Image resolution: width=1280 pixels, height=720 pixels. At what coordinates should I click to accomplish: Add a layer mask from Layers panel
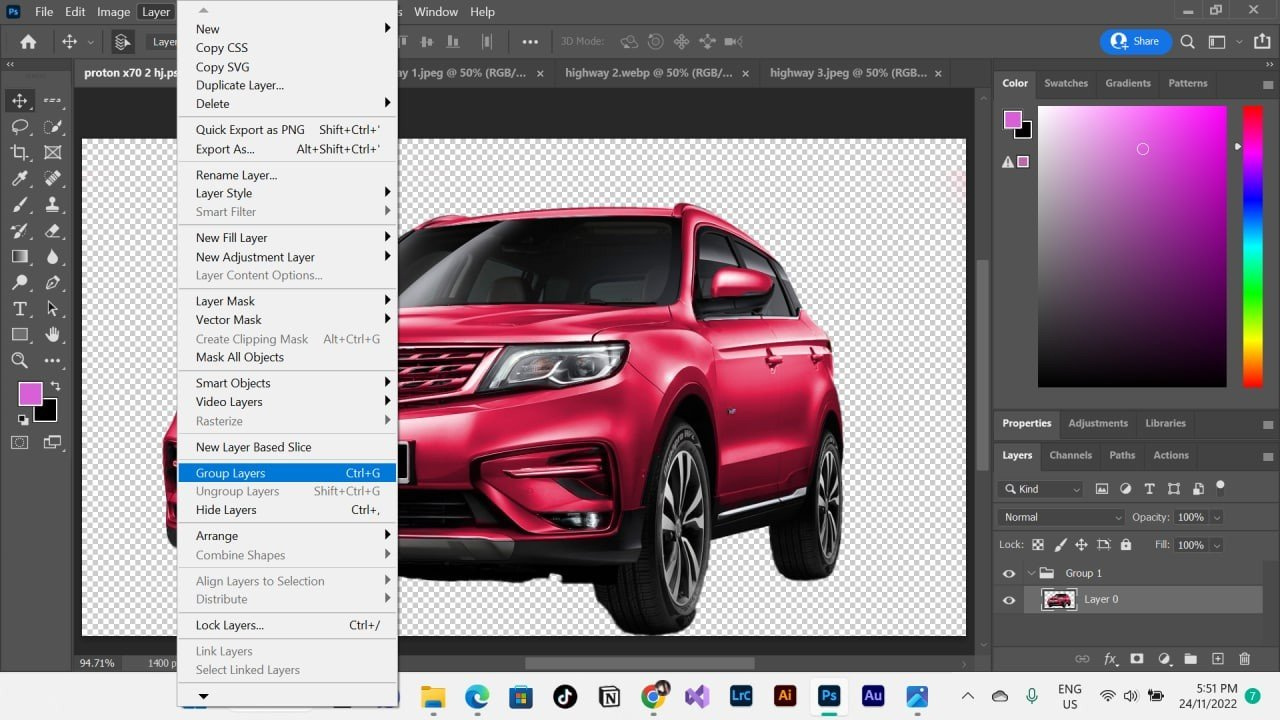click(1137, 659)
